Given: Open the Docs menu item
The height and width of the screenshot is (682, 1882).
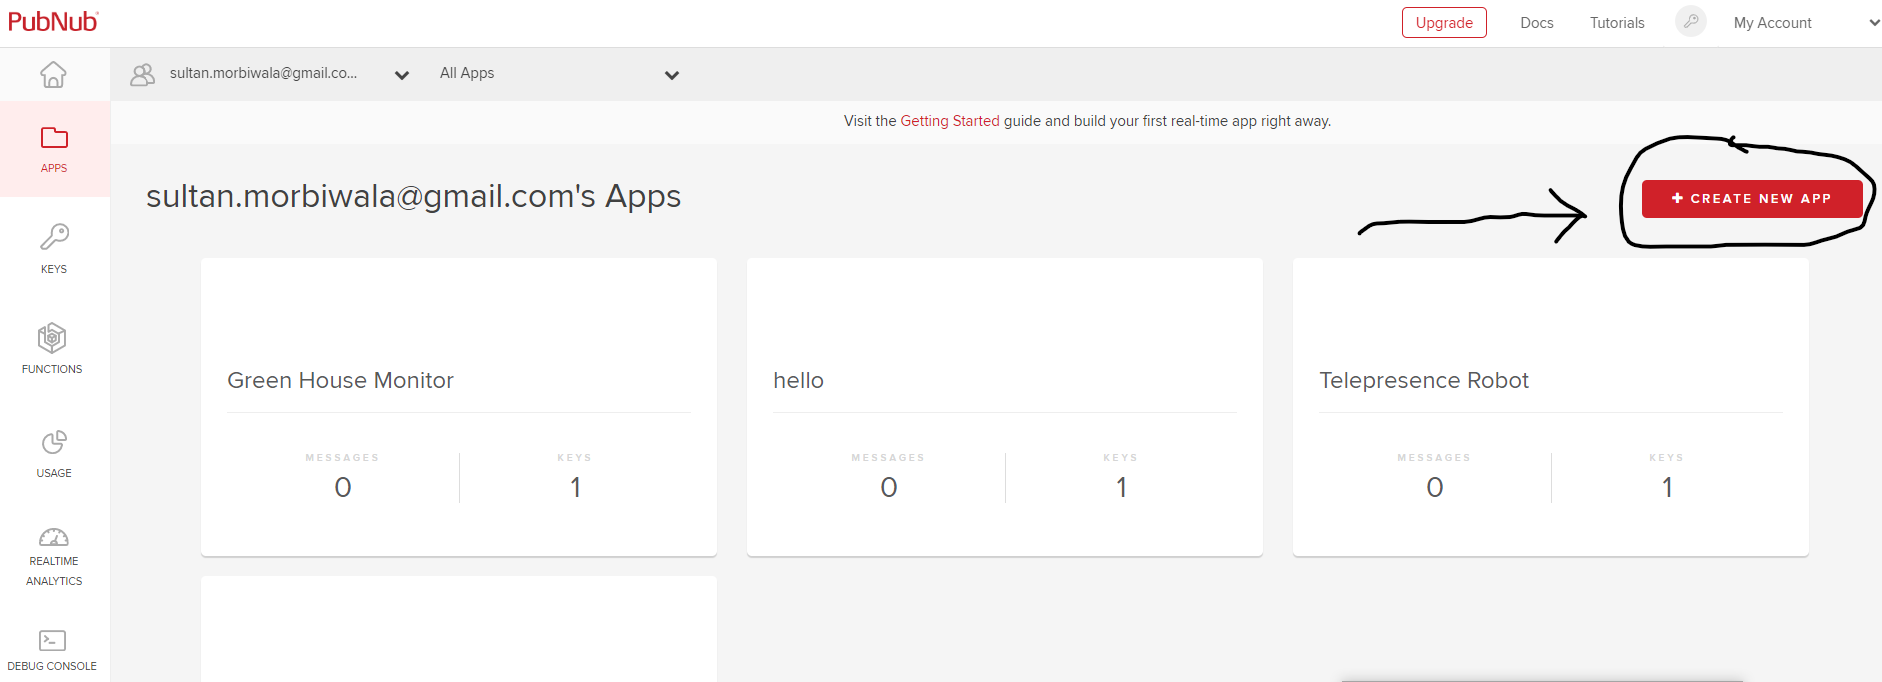Looking at the screenshot, I should point(1537,22).
